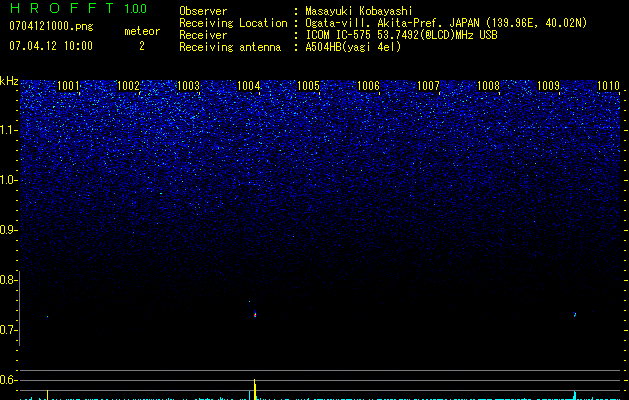Click the meteor count label
Viewport: 629px width, 400px height.
coord(142,31)
